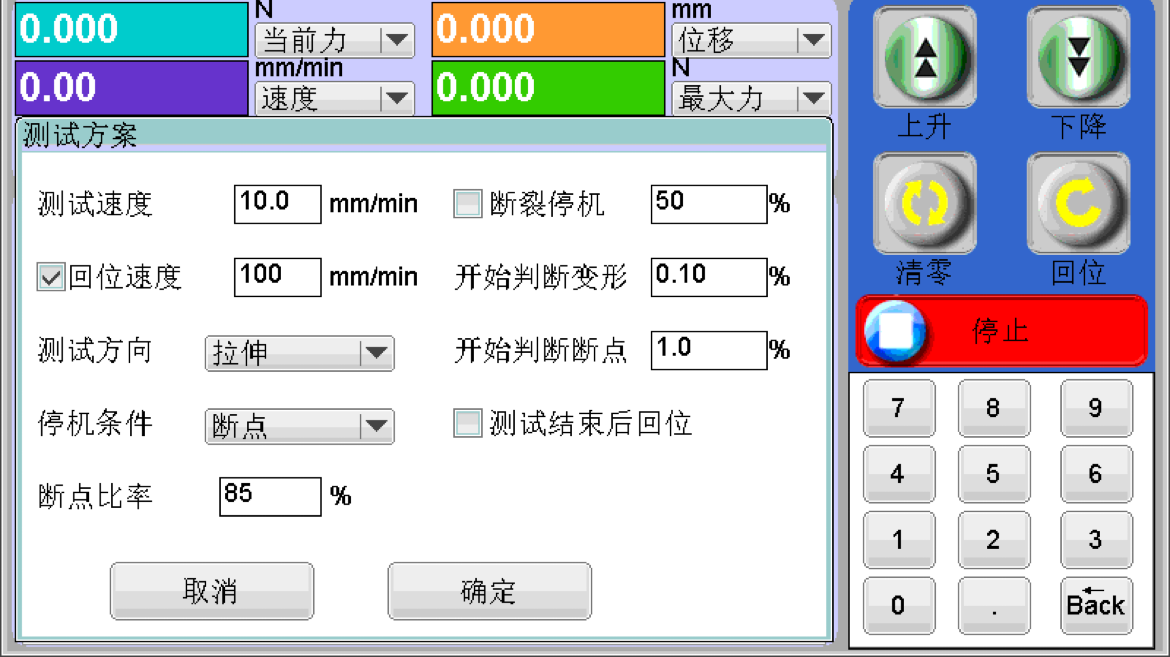Click the 回位 return round button
This screenshot has width=1170, height=657.
(x=1078, y=203)
